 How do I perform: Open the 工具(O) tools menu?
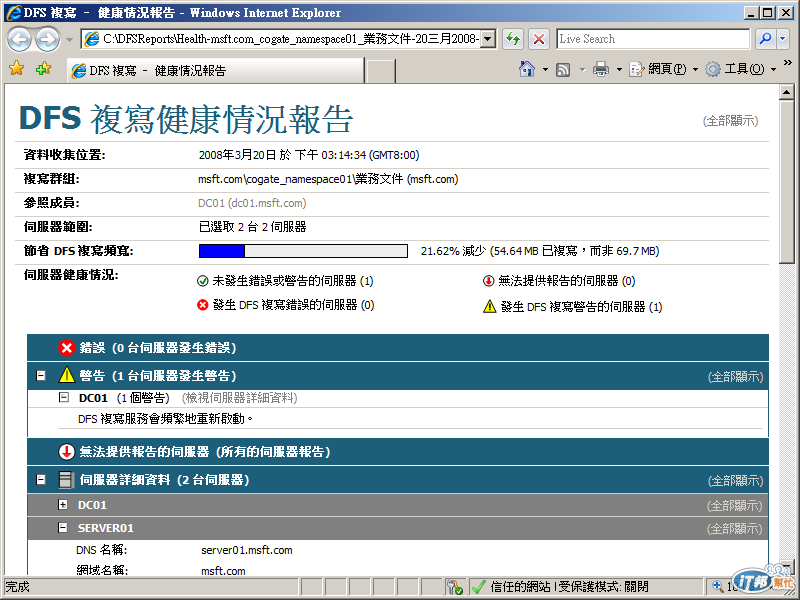pos(741,69)
